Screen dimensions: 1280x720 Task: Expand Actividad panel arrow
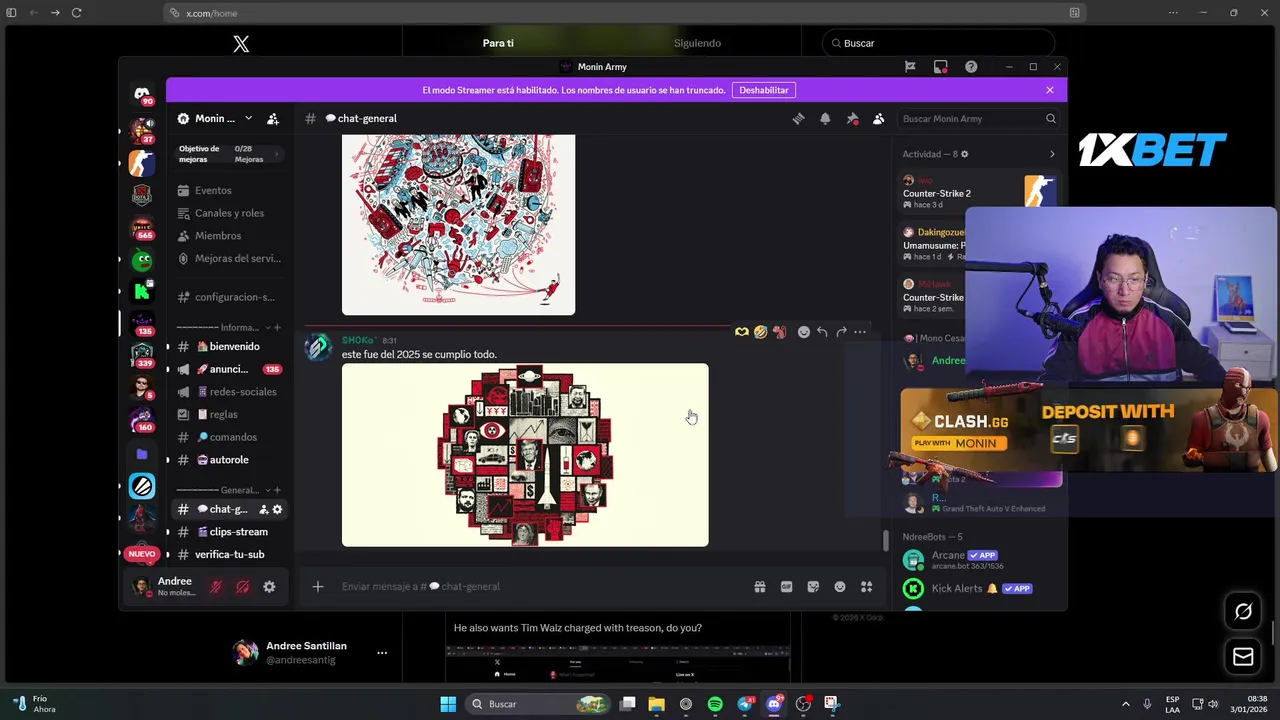1051,154
